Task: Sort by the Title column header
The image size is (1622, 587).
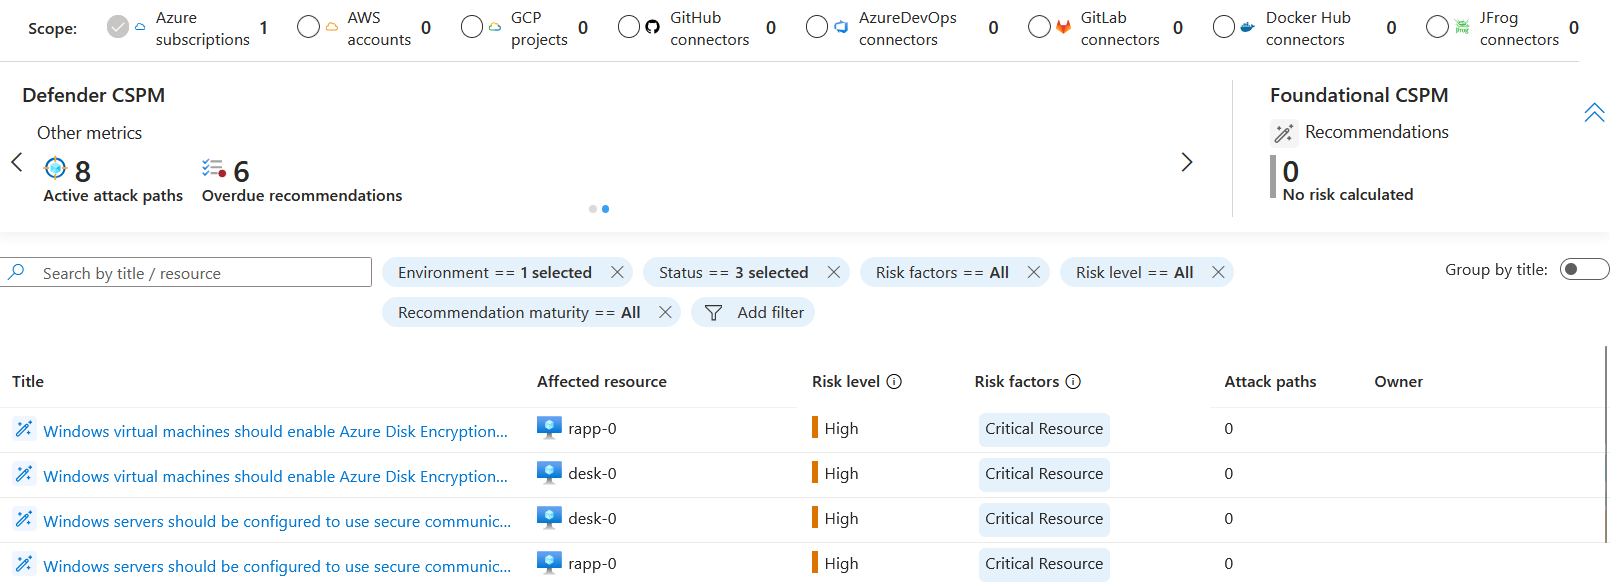Action: coord(28,381)
